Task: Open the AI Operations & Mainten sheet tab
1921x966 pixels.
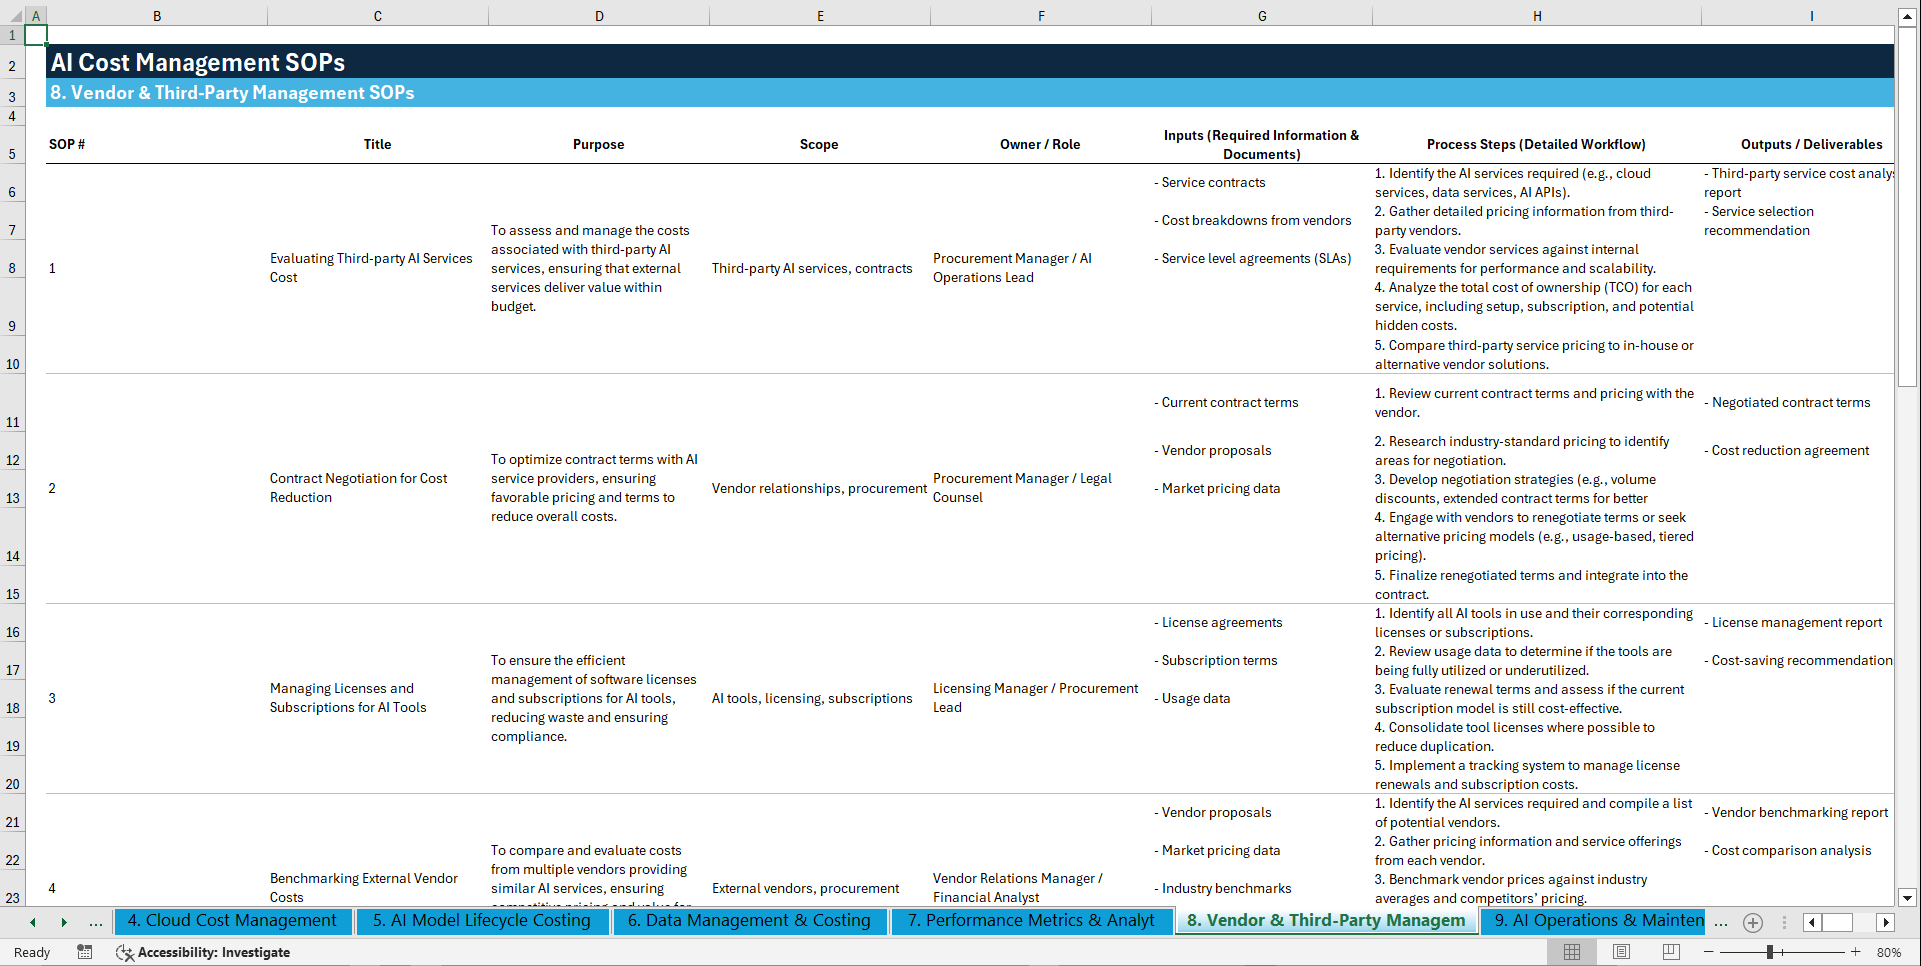Action: [x=1594, y=920]
